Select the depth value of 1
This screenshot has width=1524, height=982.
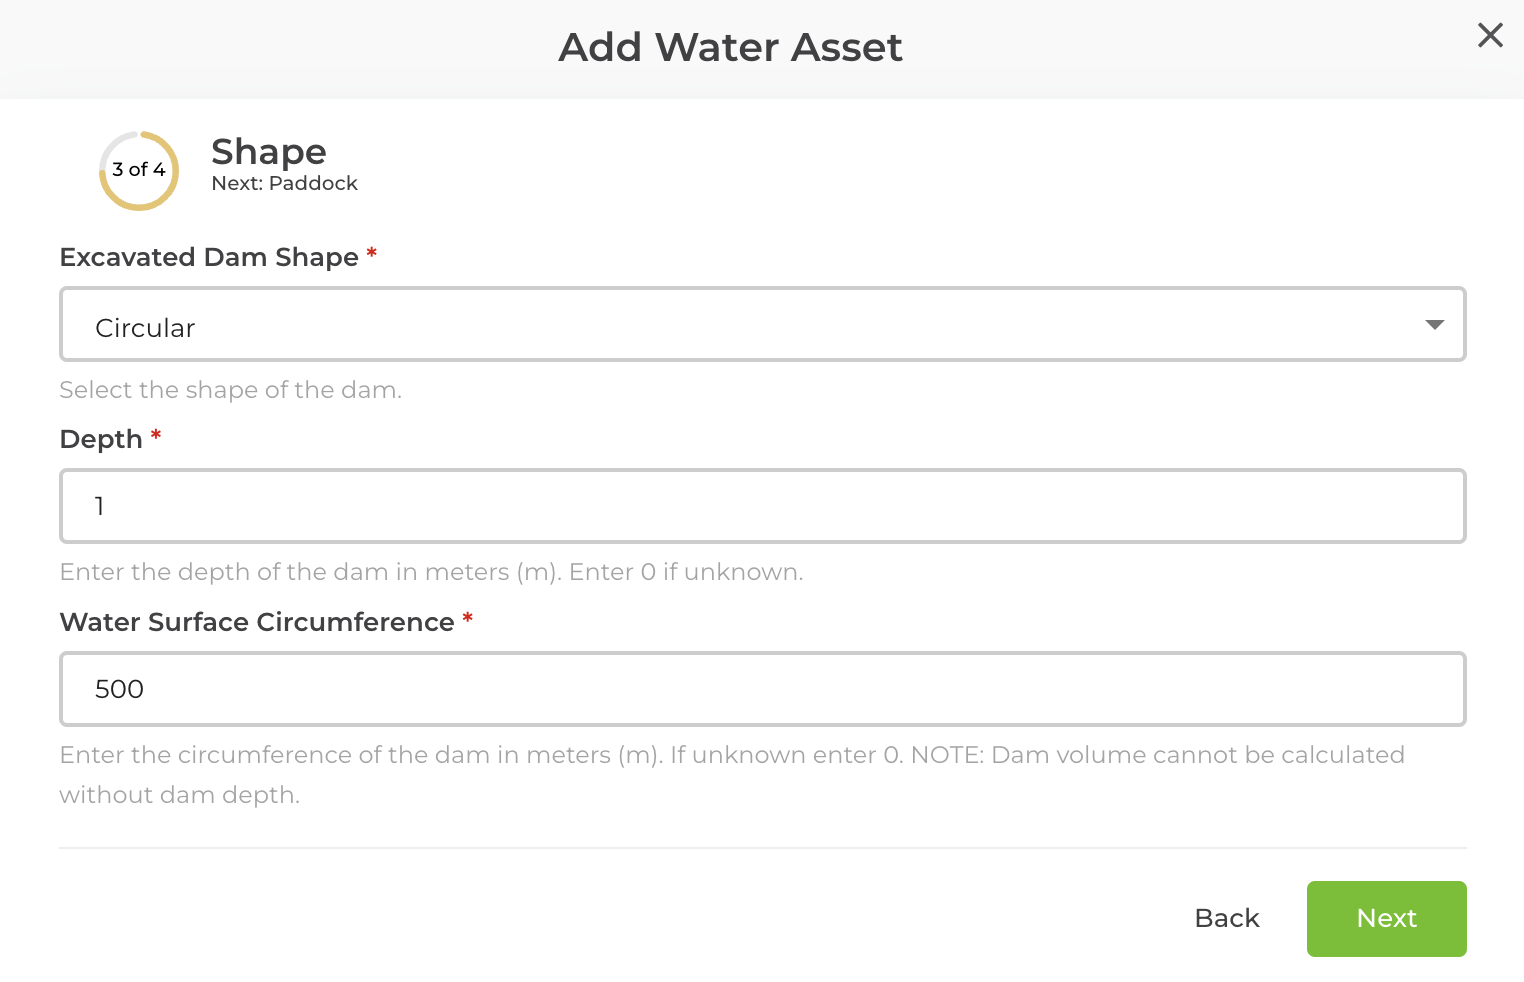99,506
